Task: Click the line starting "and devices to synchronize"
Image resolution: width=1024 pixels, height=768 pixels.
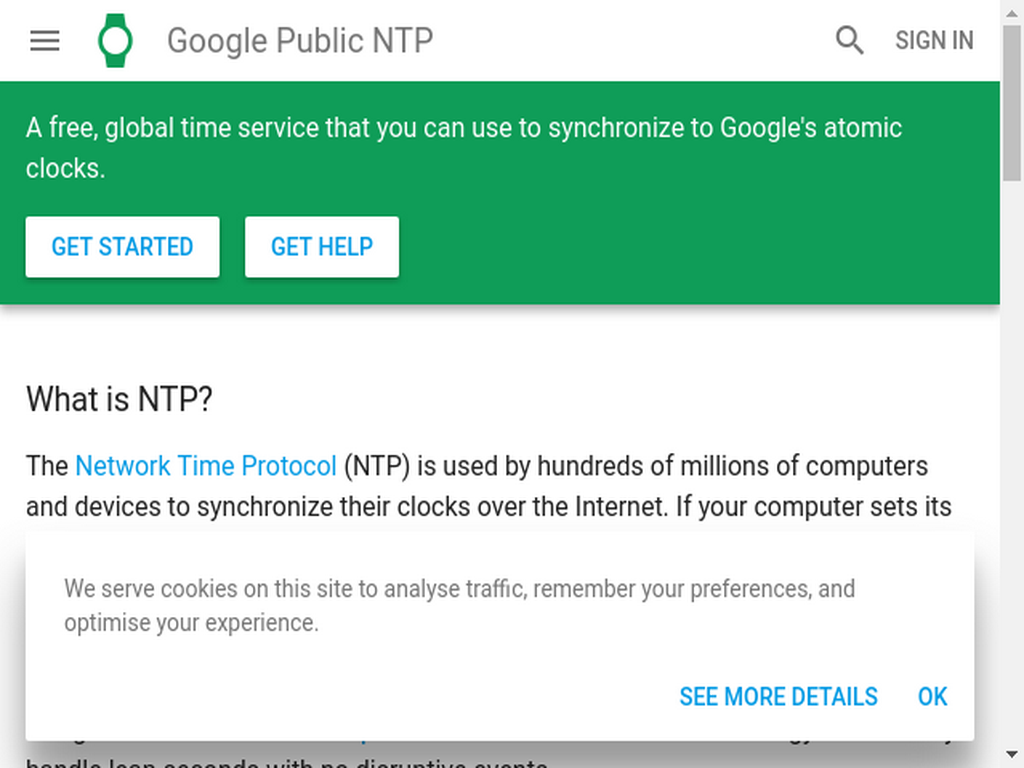Action: click(488, 507)
